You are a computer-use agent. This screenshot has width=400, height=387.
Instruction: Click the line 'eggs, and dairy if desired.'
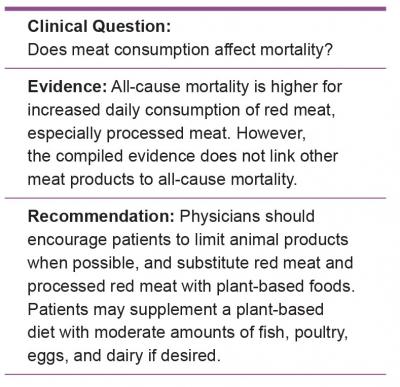[x=124, y=356]
